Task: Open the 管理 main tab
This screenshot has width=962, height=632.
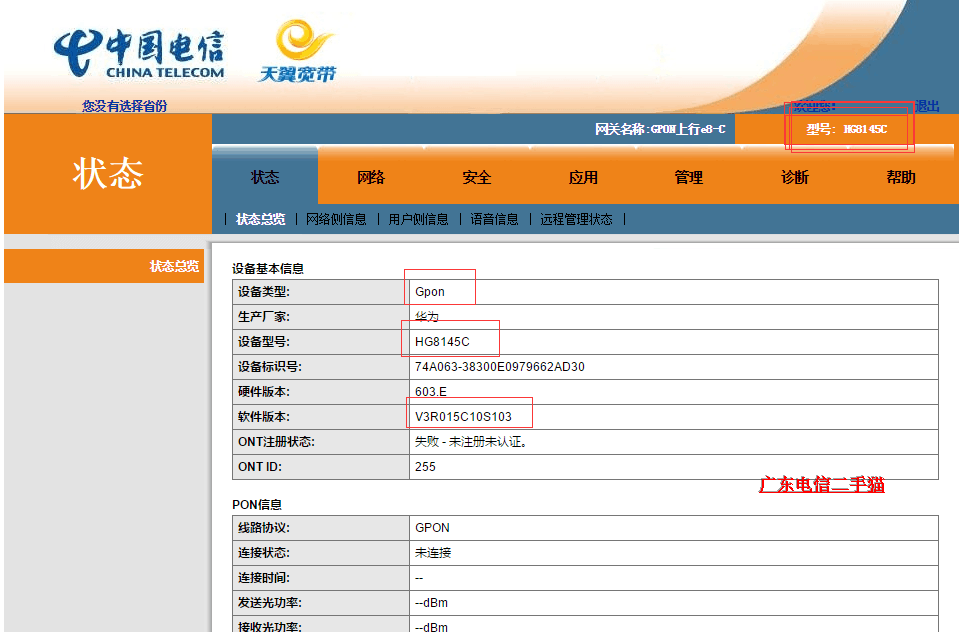Action: (688, 177)
